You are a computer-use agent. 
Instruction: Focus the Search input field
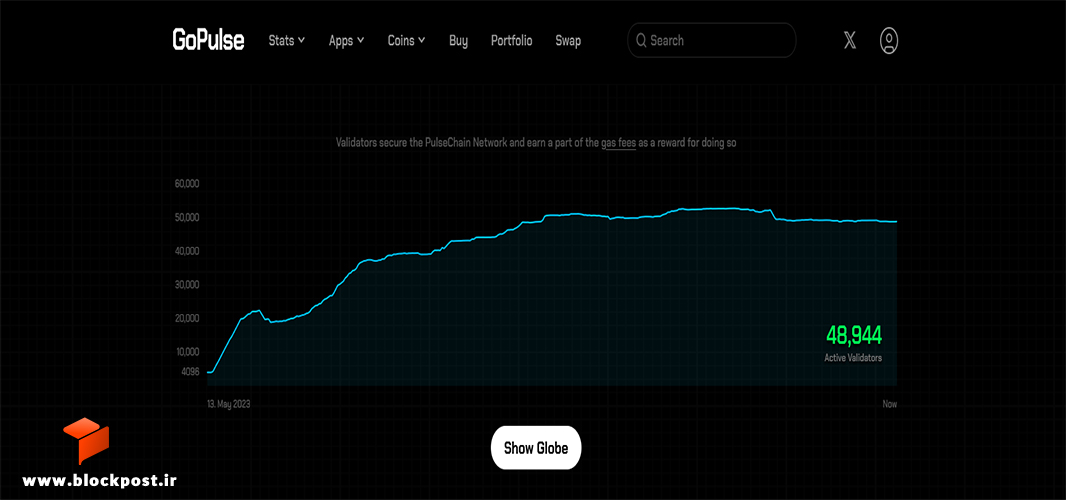[x=711, y=40]
